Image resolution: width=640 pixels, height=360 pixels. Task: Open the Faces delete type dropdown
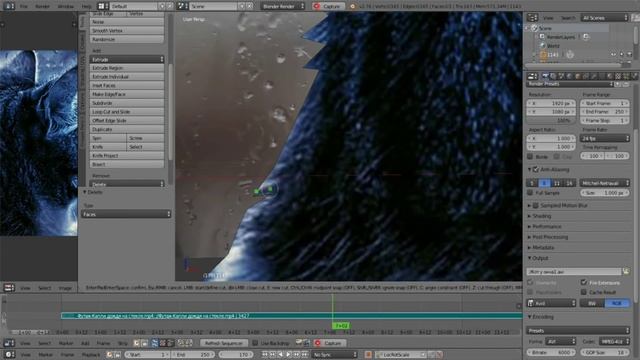pos(126,214)
